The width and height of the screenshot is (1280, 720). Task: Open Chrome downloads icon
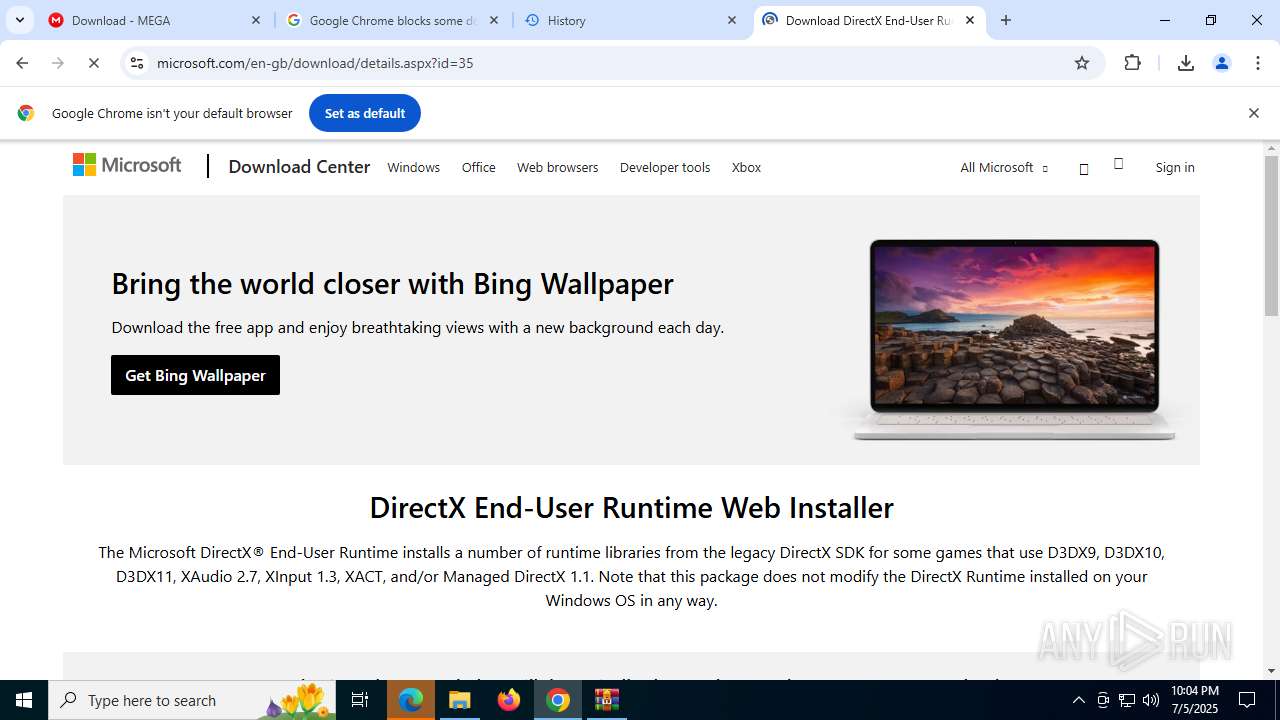point(1186,63)
